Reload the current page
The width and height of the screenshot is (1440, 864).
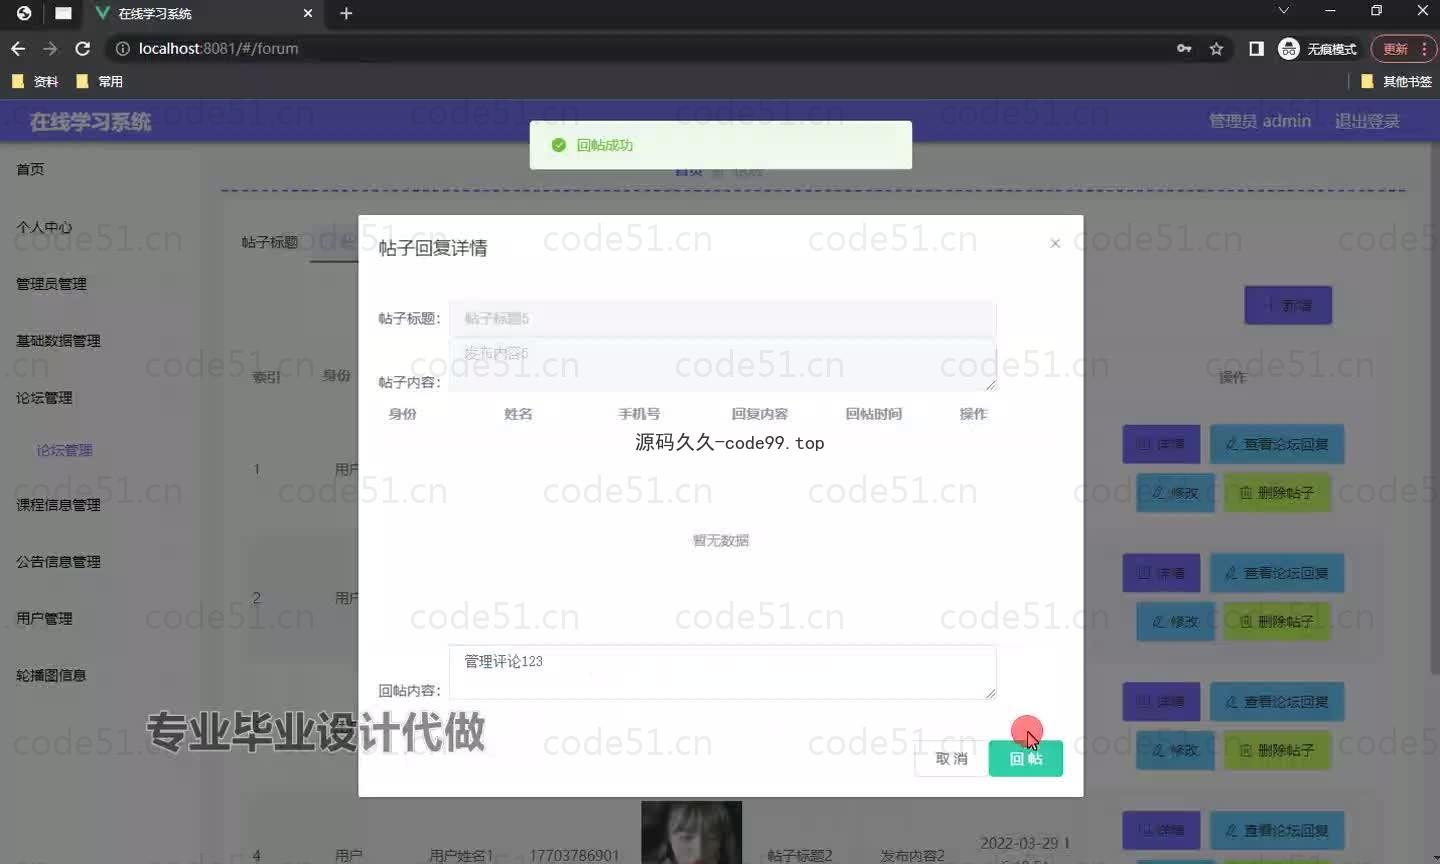coord(83,48)
